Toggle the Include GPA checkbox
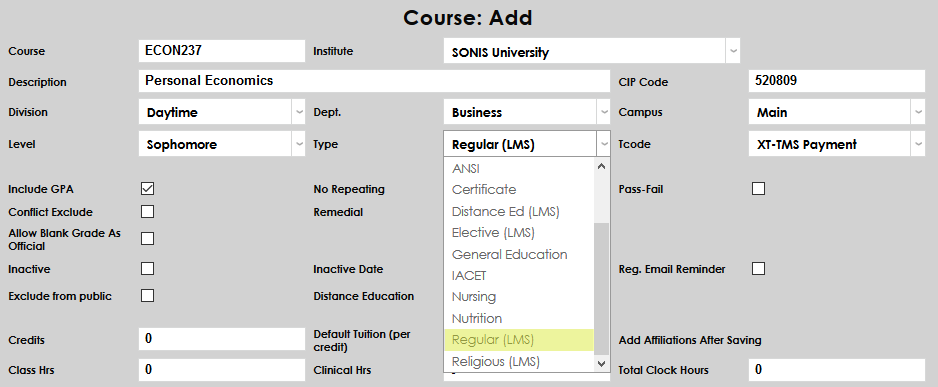Image resolution: width=938 pixels, height=387 pixels. point(147,188)
